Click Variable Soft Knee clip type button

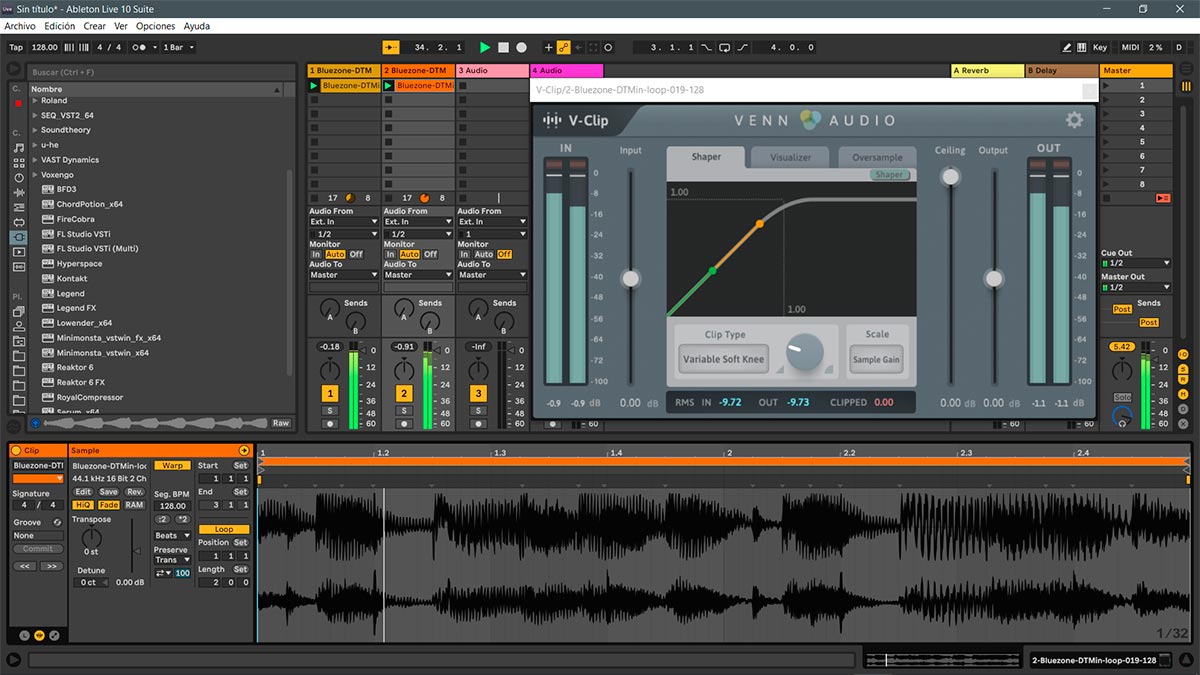(x=724, y=360)
